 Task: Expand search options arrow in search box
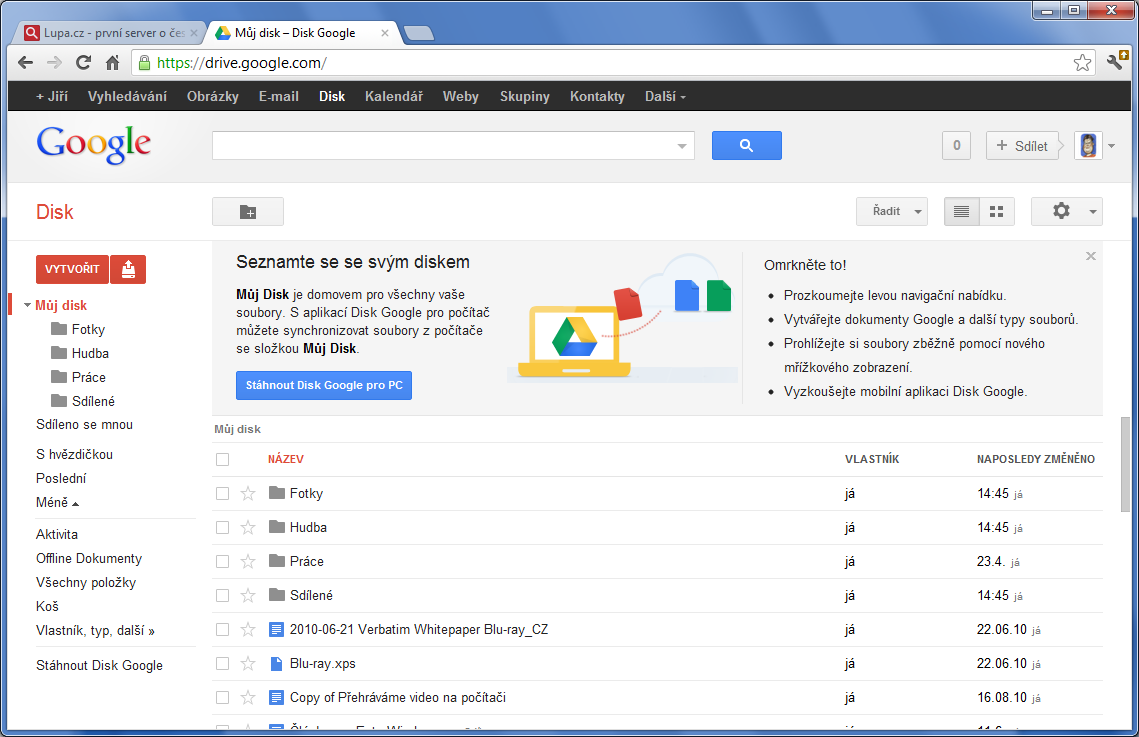click(681, 146)
